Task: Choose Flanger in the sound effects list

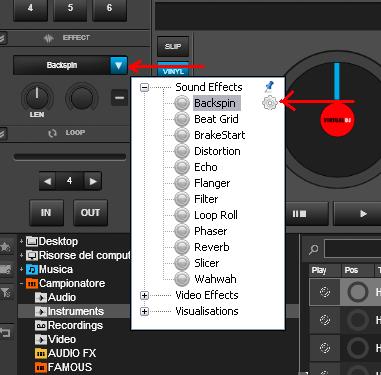Action: pos(212,183)
